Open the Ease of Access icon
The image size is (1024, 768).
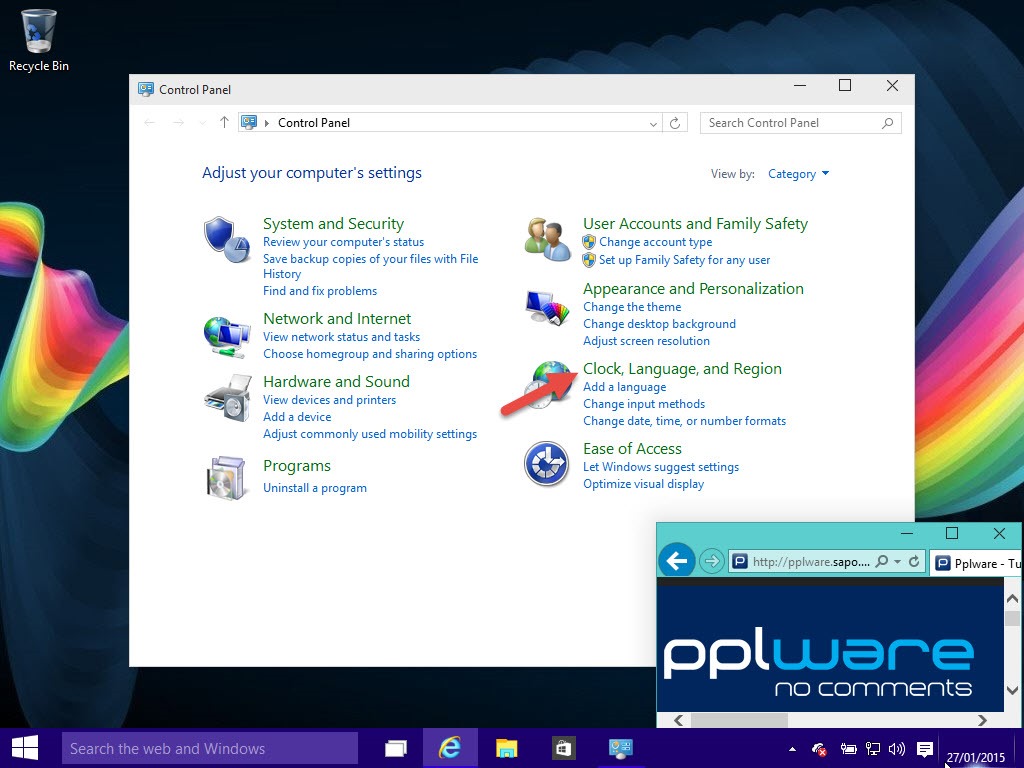[x=547, y=464]
